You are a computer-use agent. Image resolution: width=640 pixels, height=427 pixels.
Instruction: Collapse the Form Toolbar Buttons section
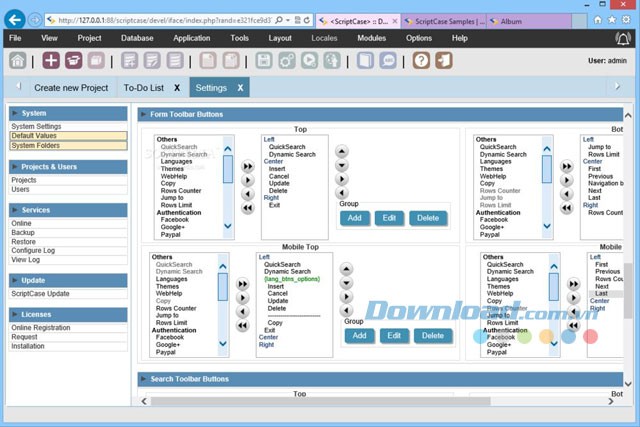(x=143, y=114)
